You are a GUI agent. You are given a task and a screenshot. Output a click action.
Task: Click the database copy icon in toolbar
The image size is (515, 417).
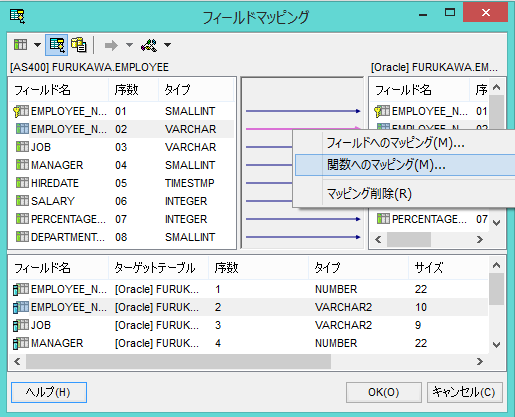(79, 45)
